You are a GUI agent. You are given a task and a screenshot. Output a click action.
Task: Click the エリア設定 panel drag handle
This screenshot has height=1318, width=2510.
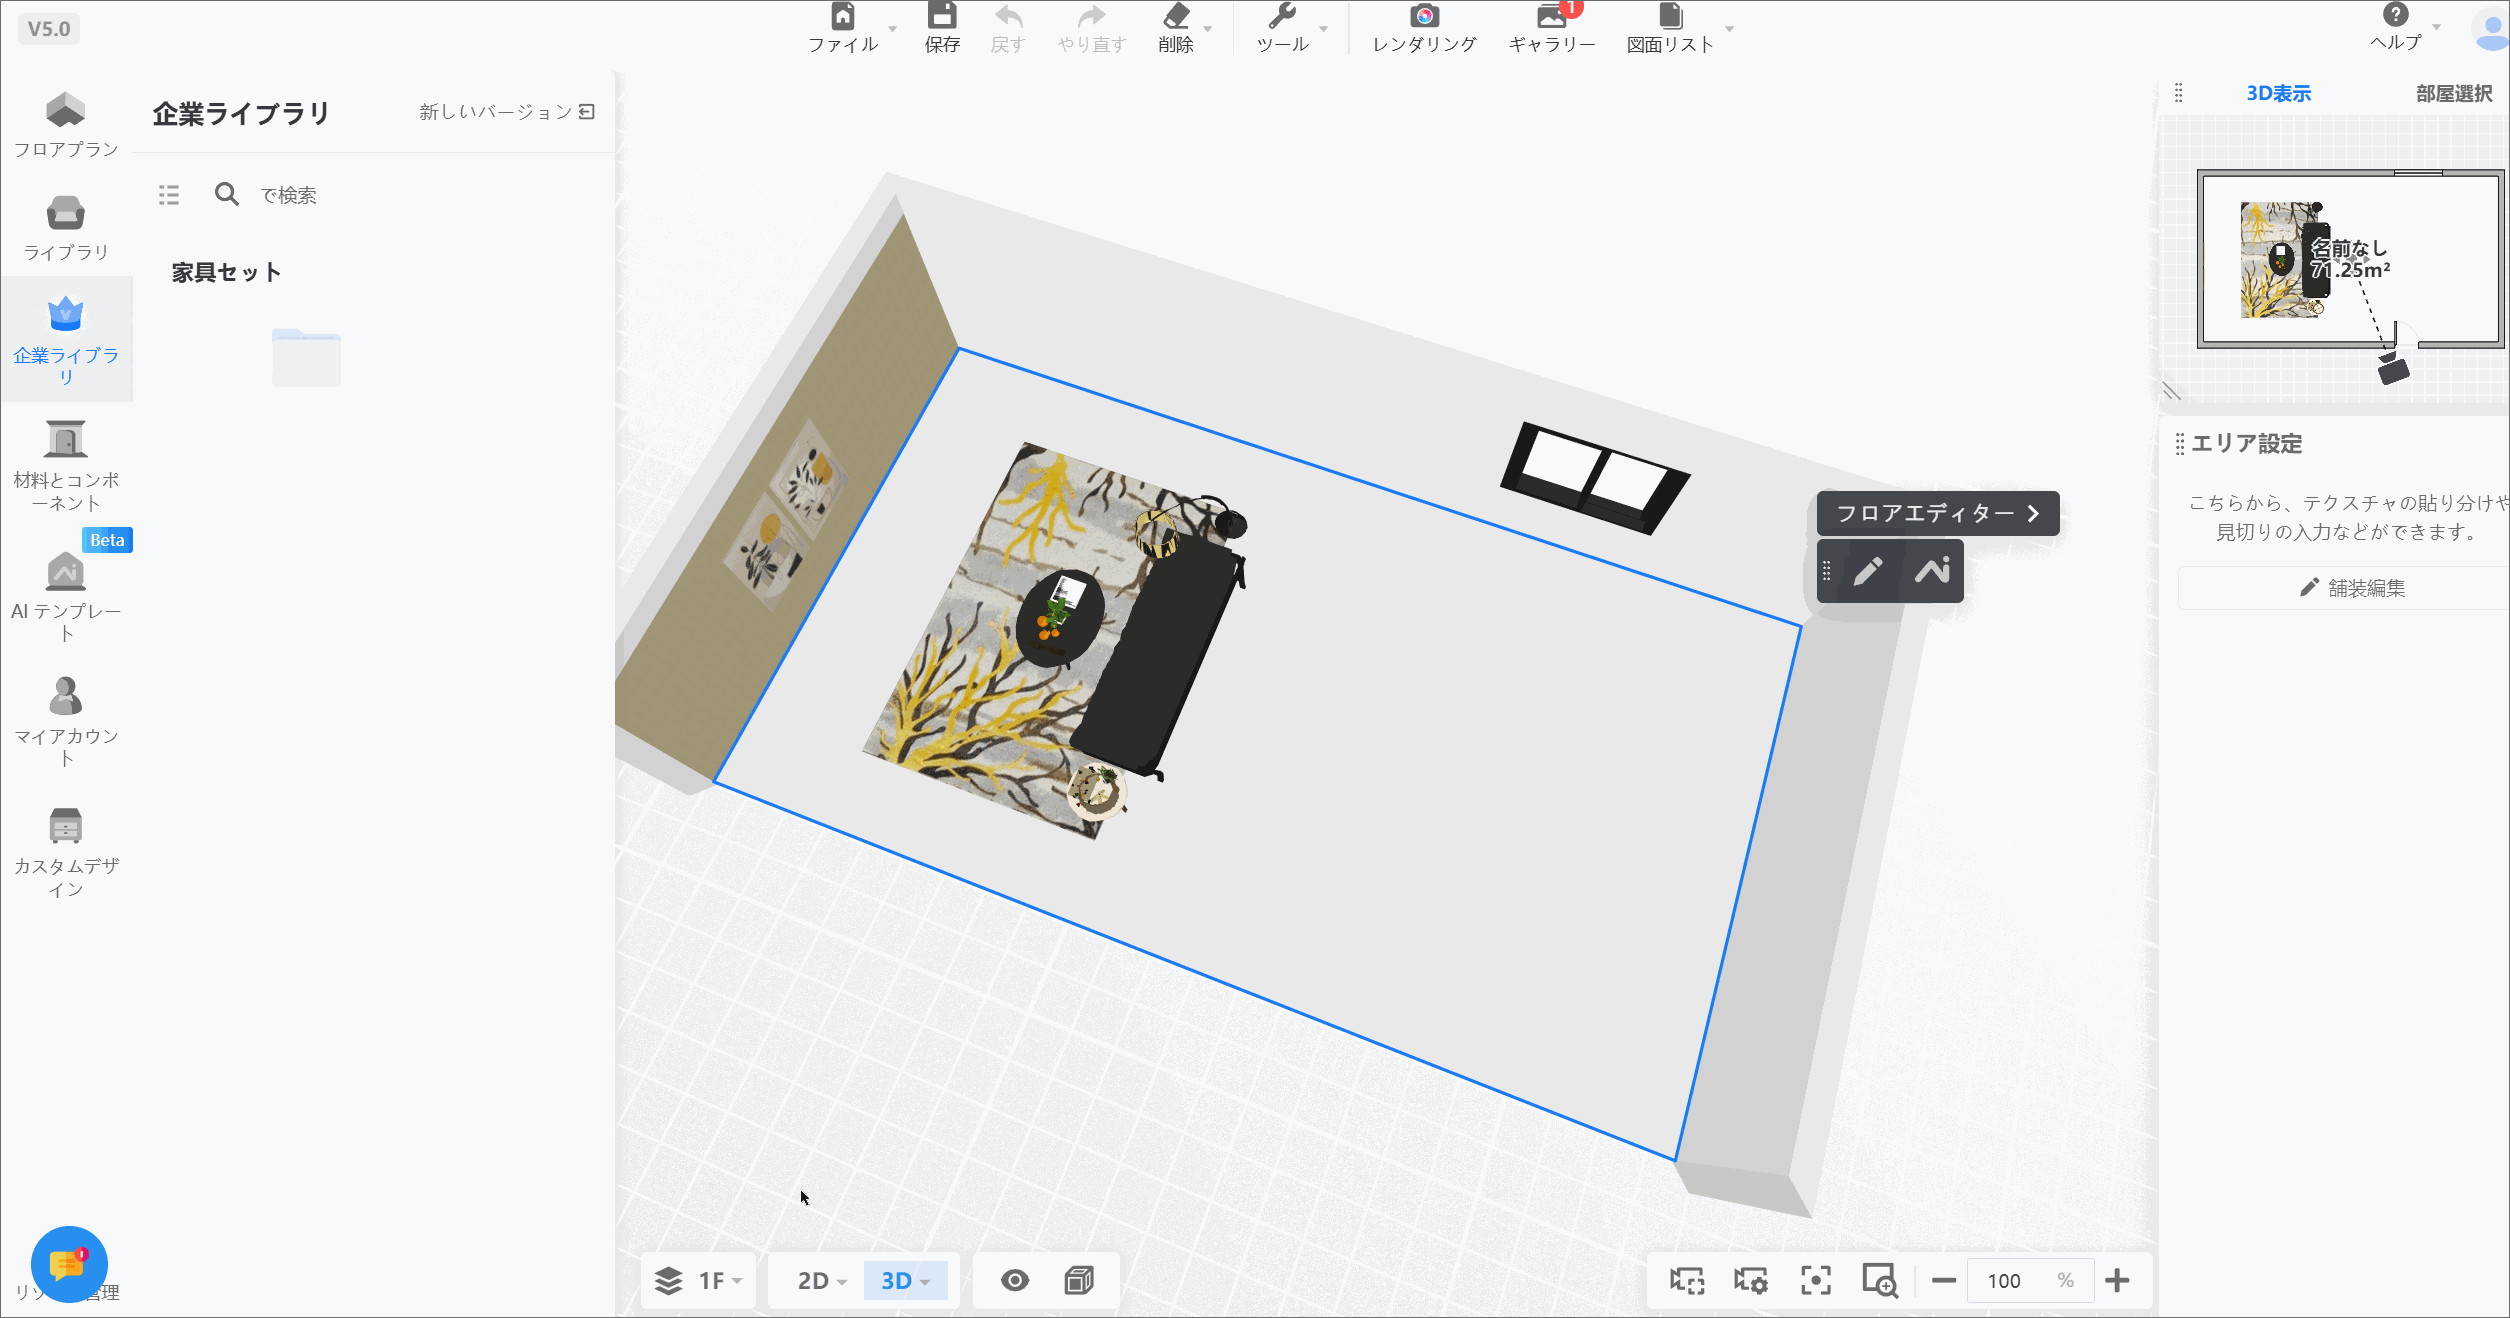tap(2180, 444)
